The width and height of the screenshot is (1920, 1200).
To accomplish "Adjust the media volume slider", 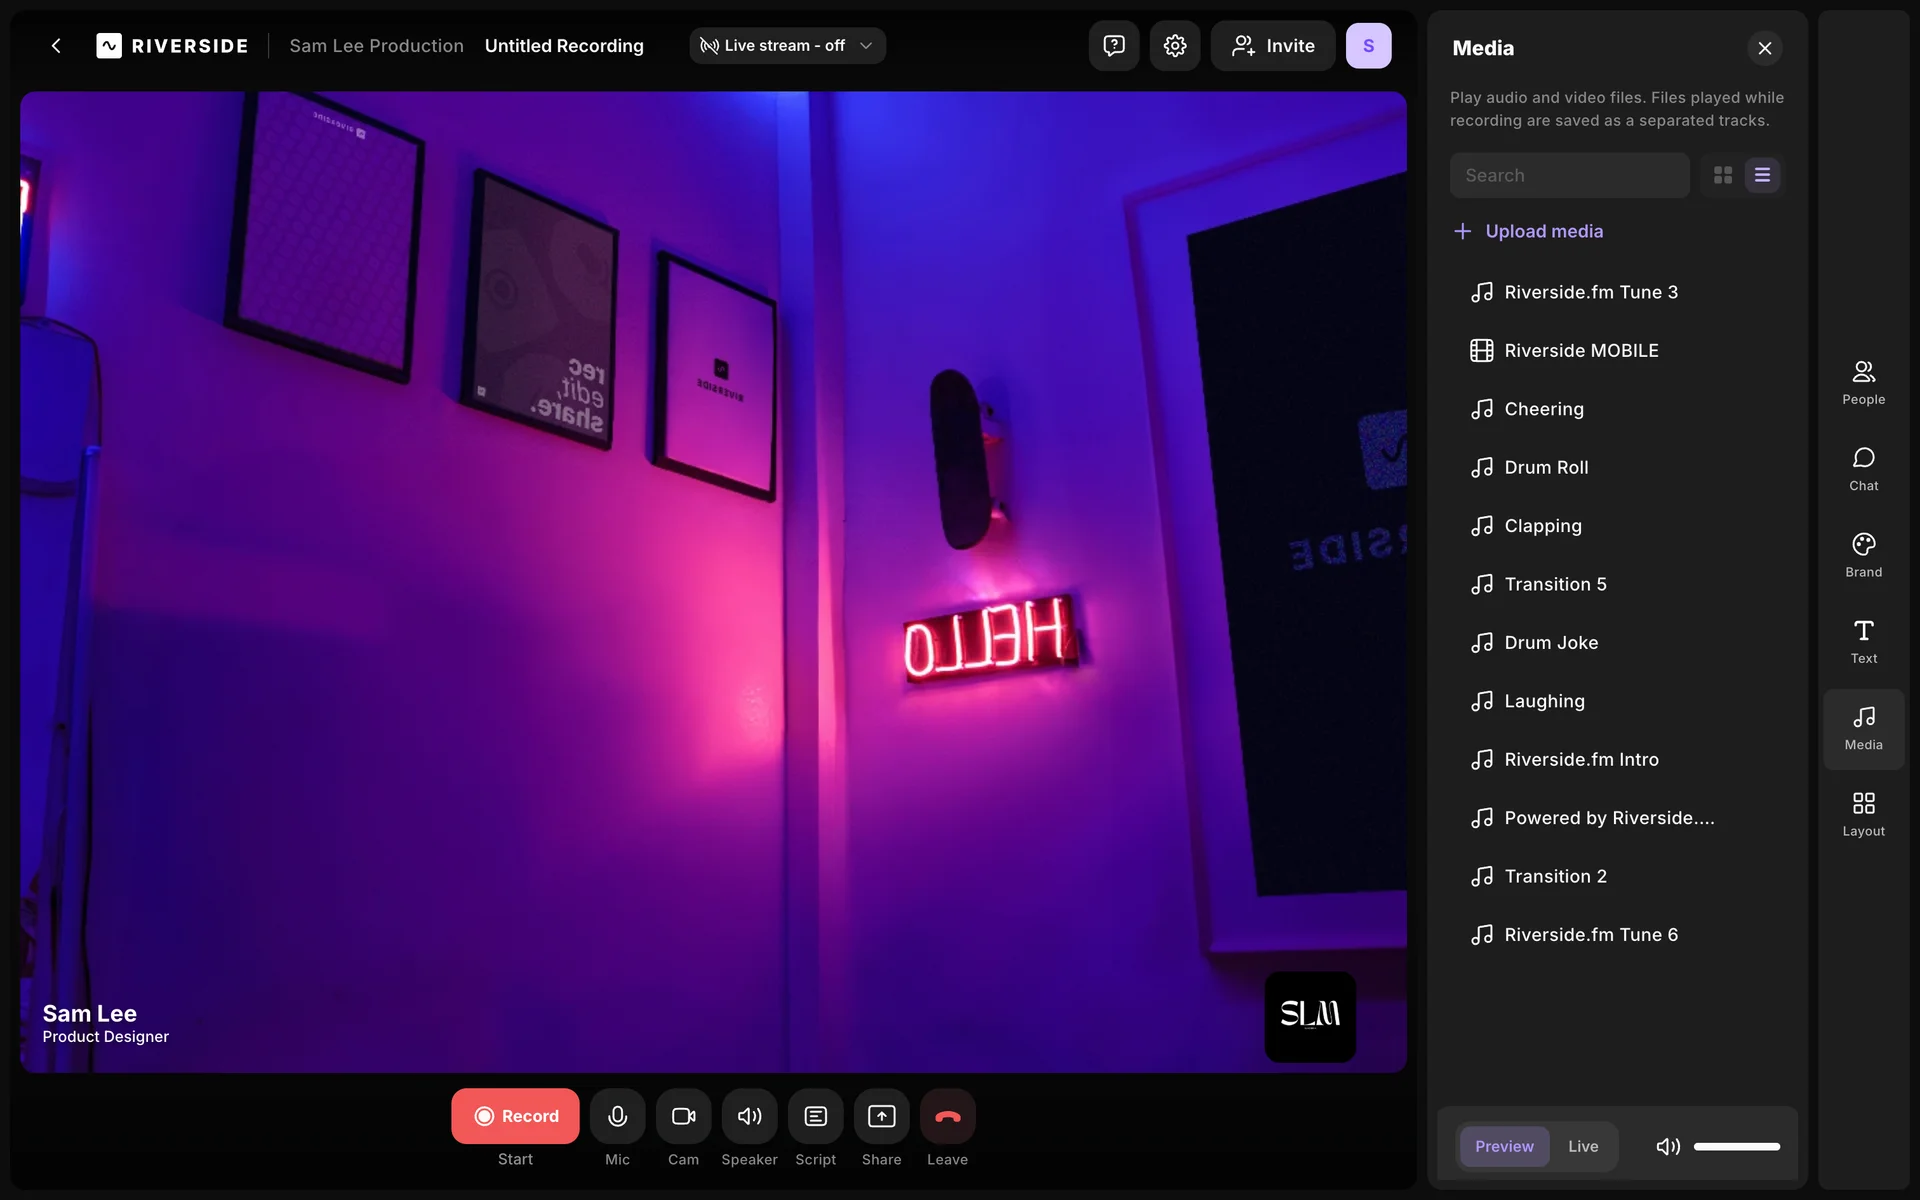I will pos(1736,1146).
